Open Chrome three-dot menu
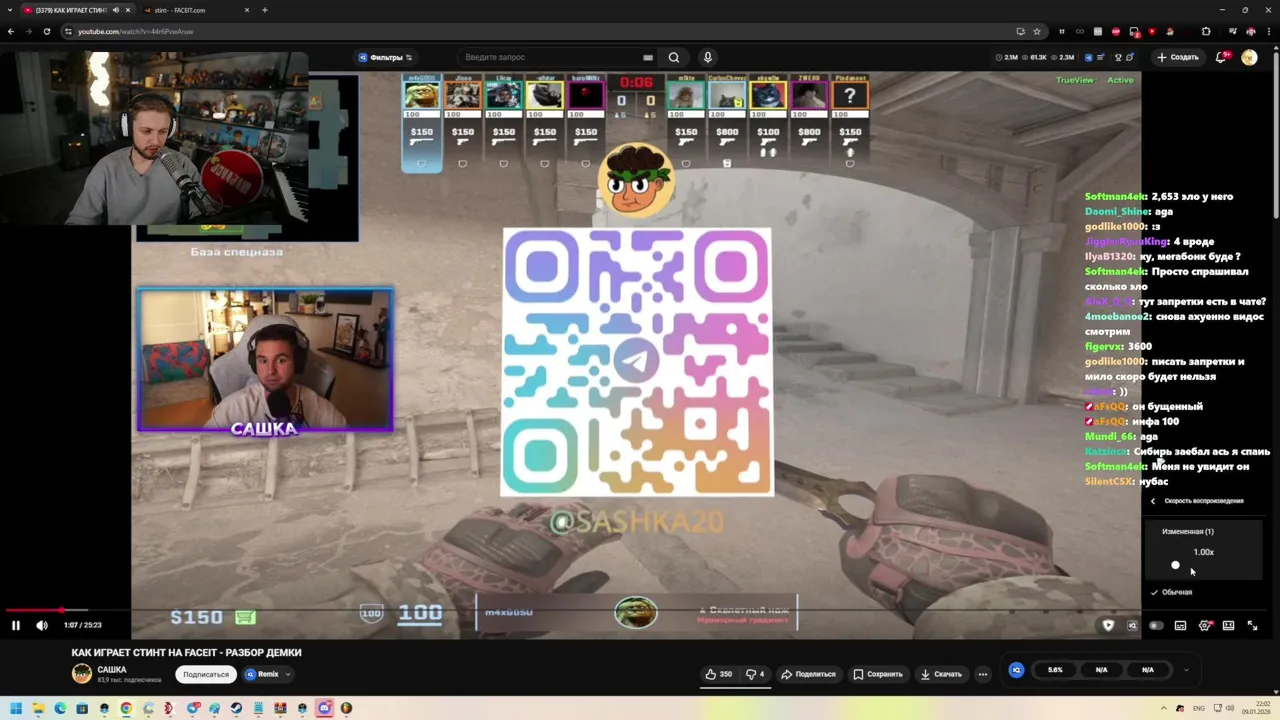Image resolution: width=1280 pixels, height=720 pixels. click(1268, 31)
